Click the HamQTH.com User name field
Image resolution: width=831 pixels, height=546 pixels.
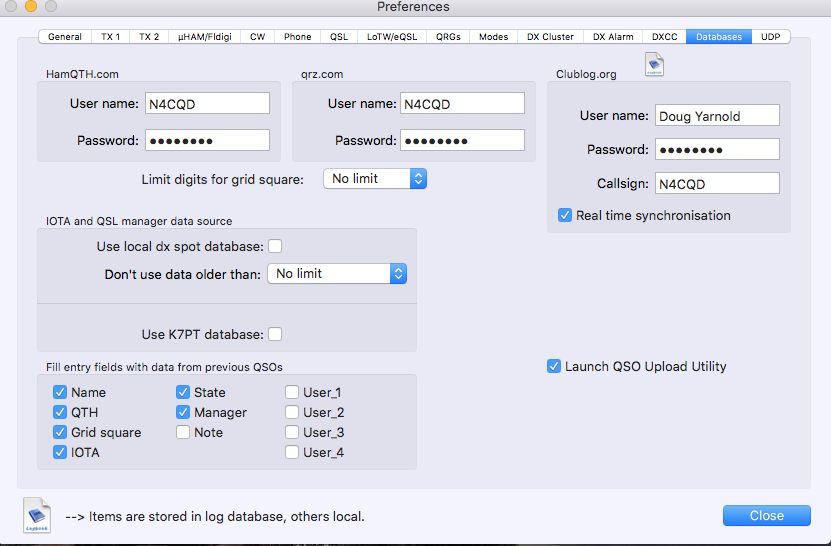207,103
